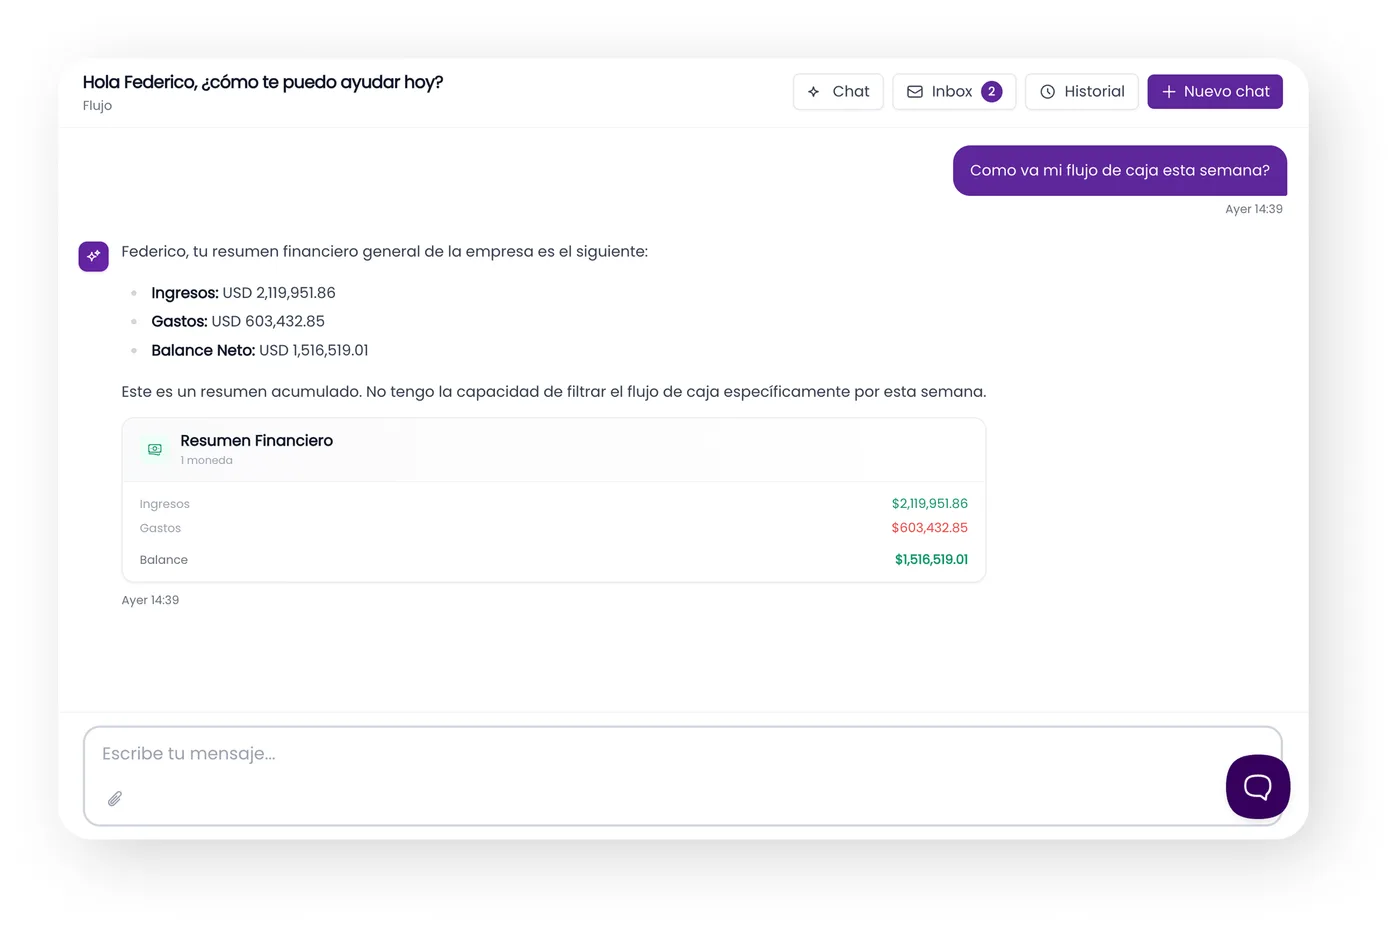Click the user message about flujo de caja
This screenshot has width=1400, height=931.
[x=1120, y=171]
